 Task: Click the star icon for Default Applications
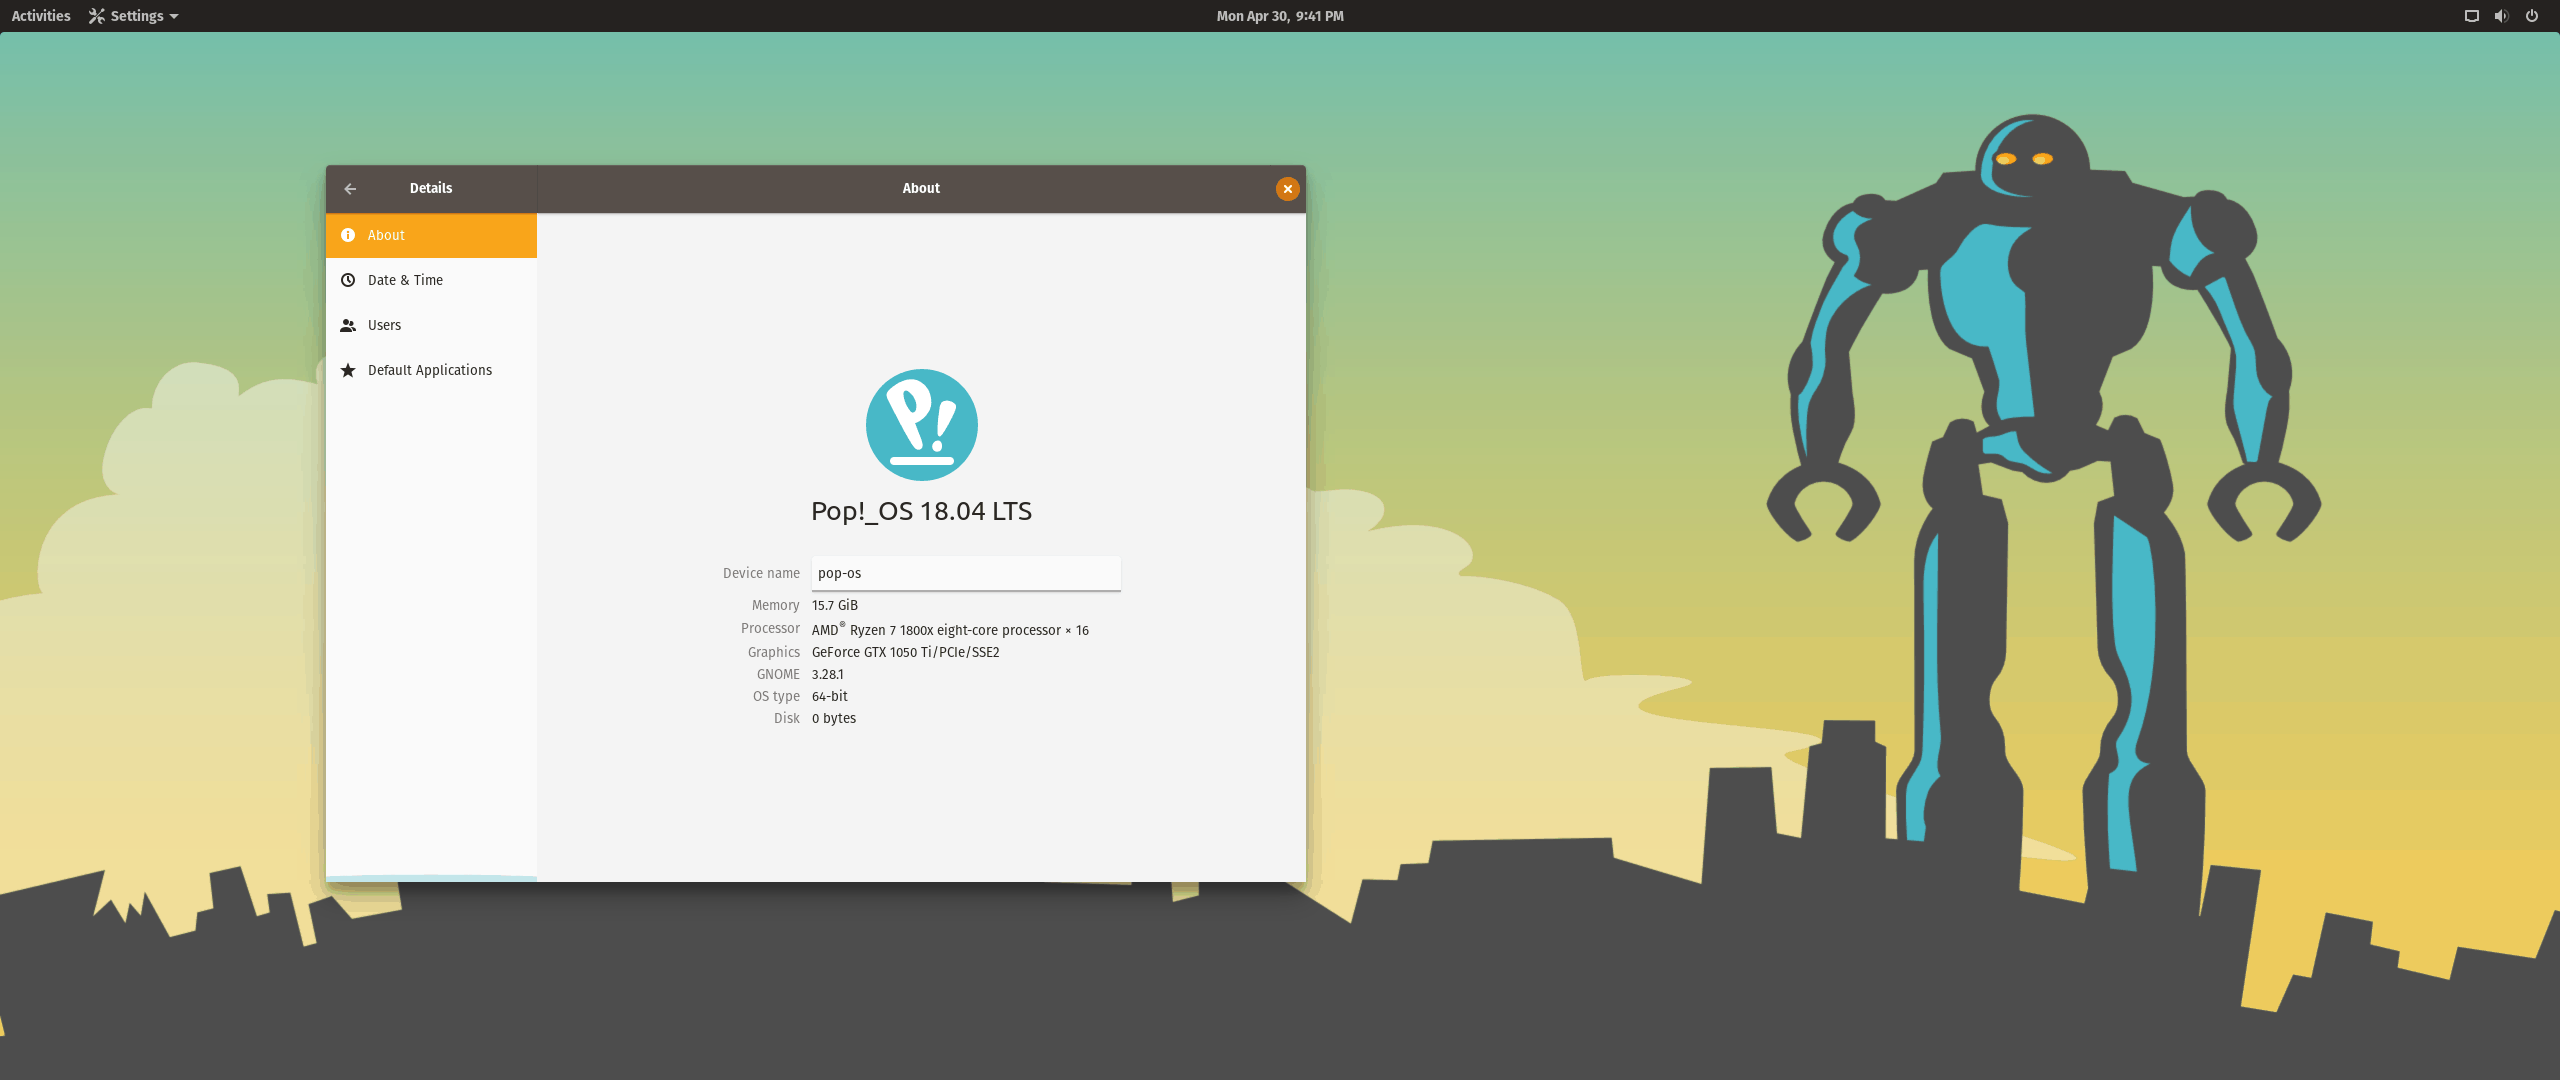[x=348, y=370]
